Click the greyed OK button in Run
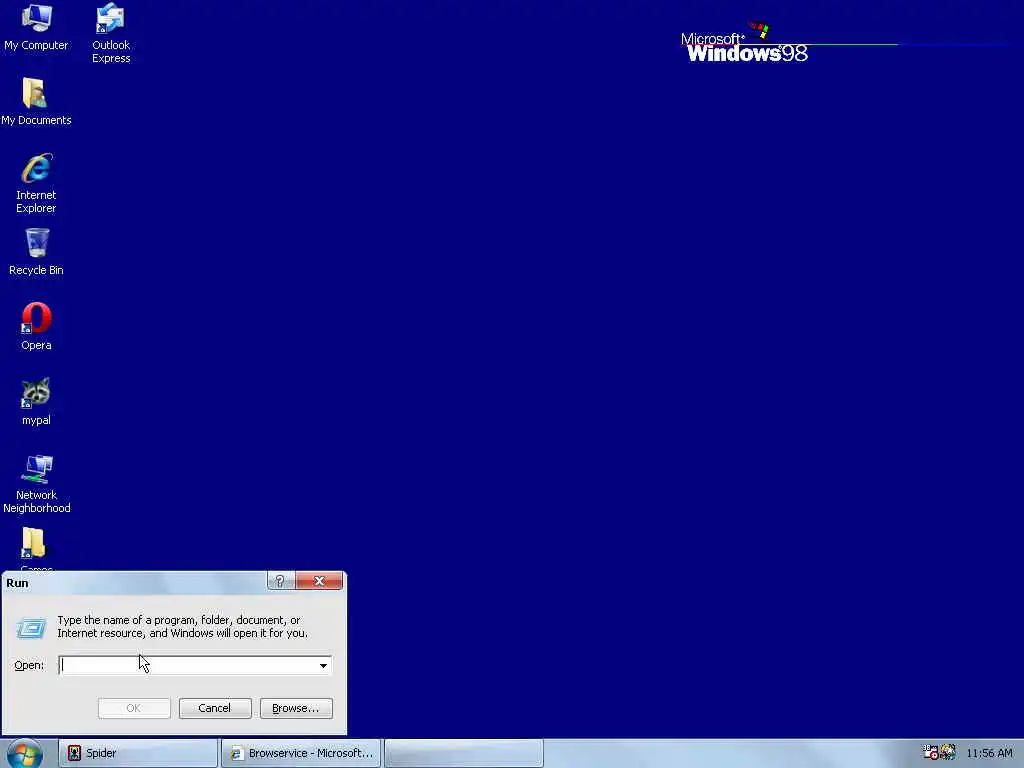1024x768 pixels. [134, 708]
